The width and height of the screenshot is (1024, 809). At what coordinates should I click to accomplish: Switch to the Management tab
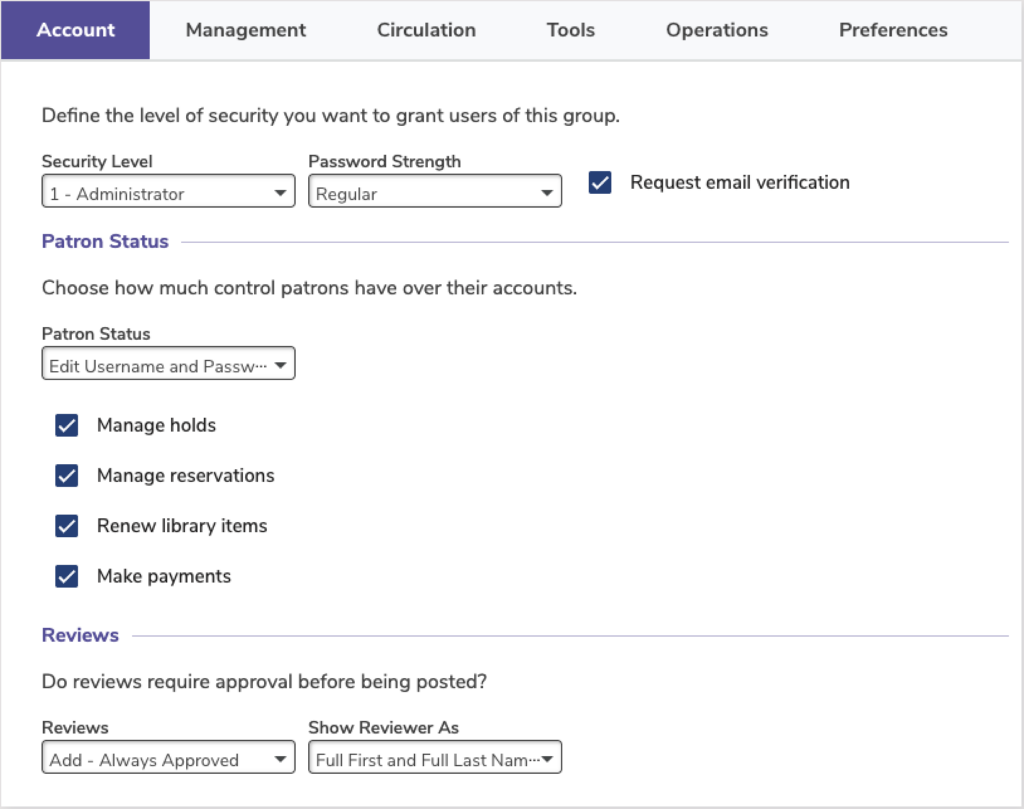pyautogui.click(x=246, y=30)
